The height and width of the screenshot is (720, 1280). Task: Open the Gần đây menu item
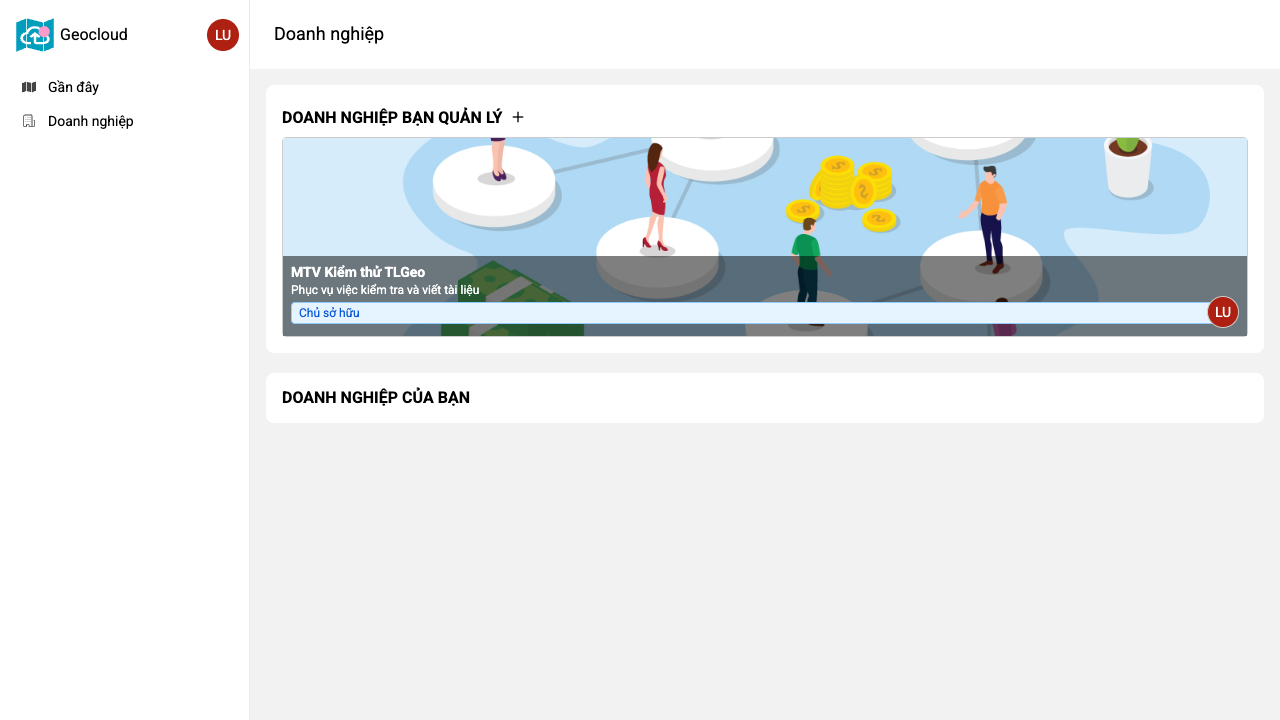(73, 87)
